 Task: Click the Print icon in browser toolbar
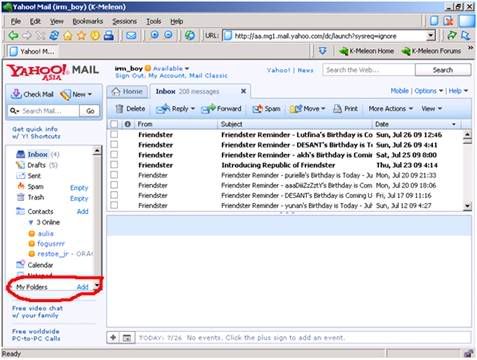(x=109, y=35)
